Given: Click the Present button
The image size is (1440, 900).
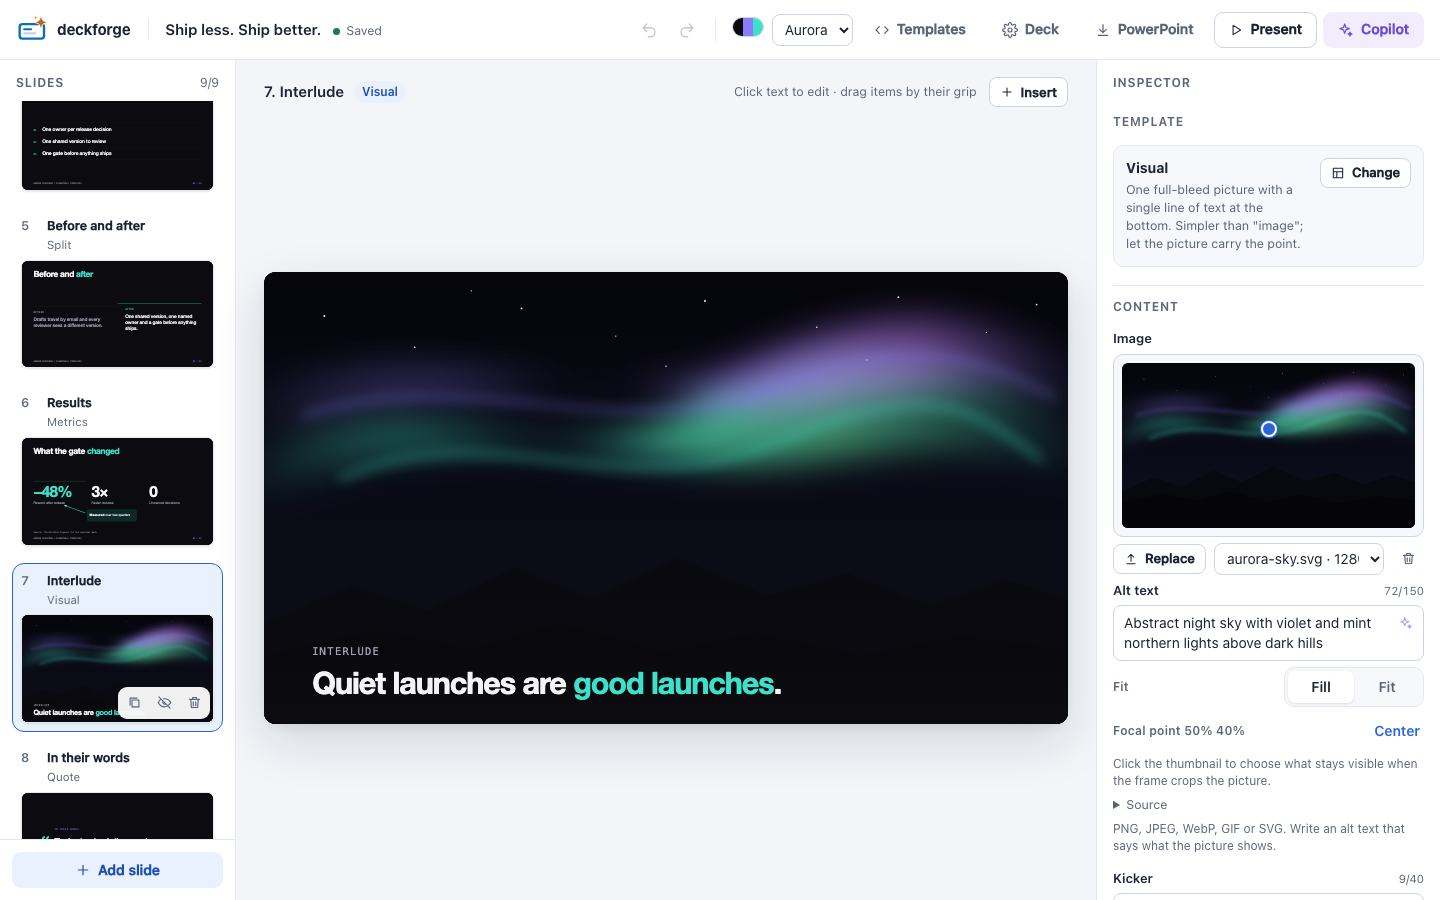Looking at the screenshot, I should 1265,30.
